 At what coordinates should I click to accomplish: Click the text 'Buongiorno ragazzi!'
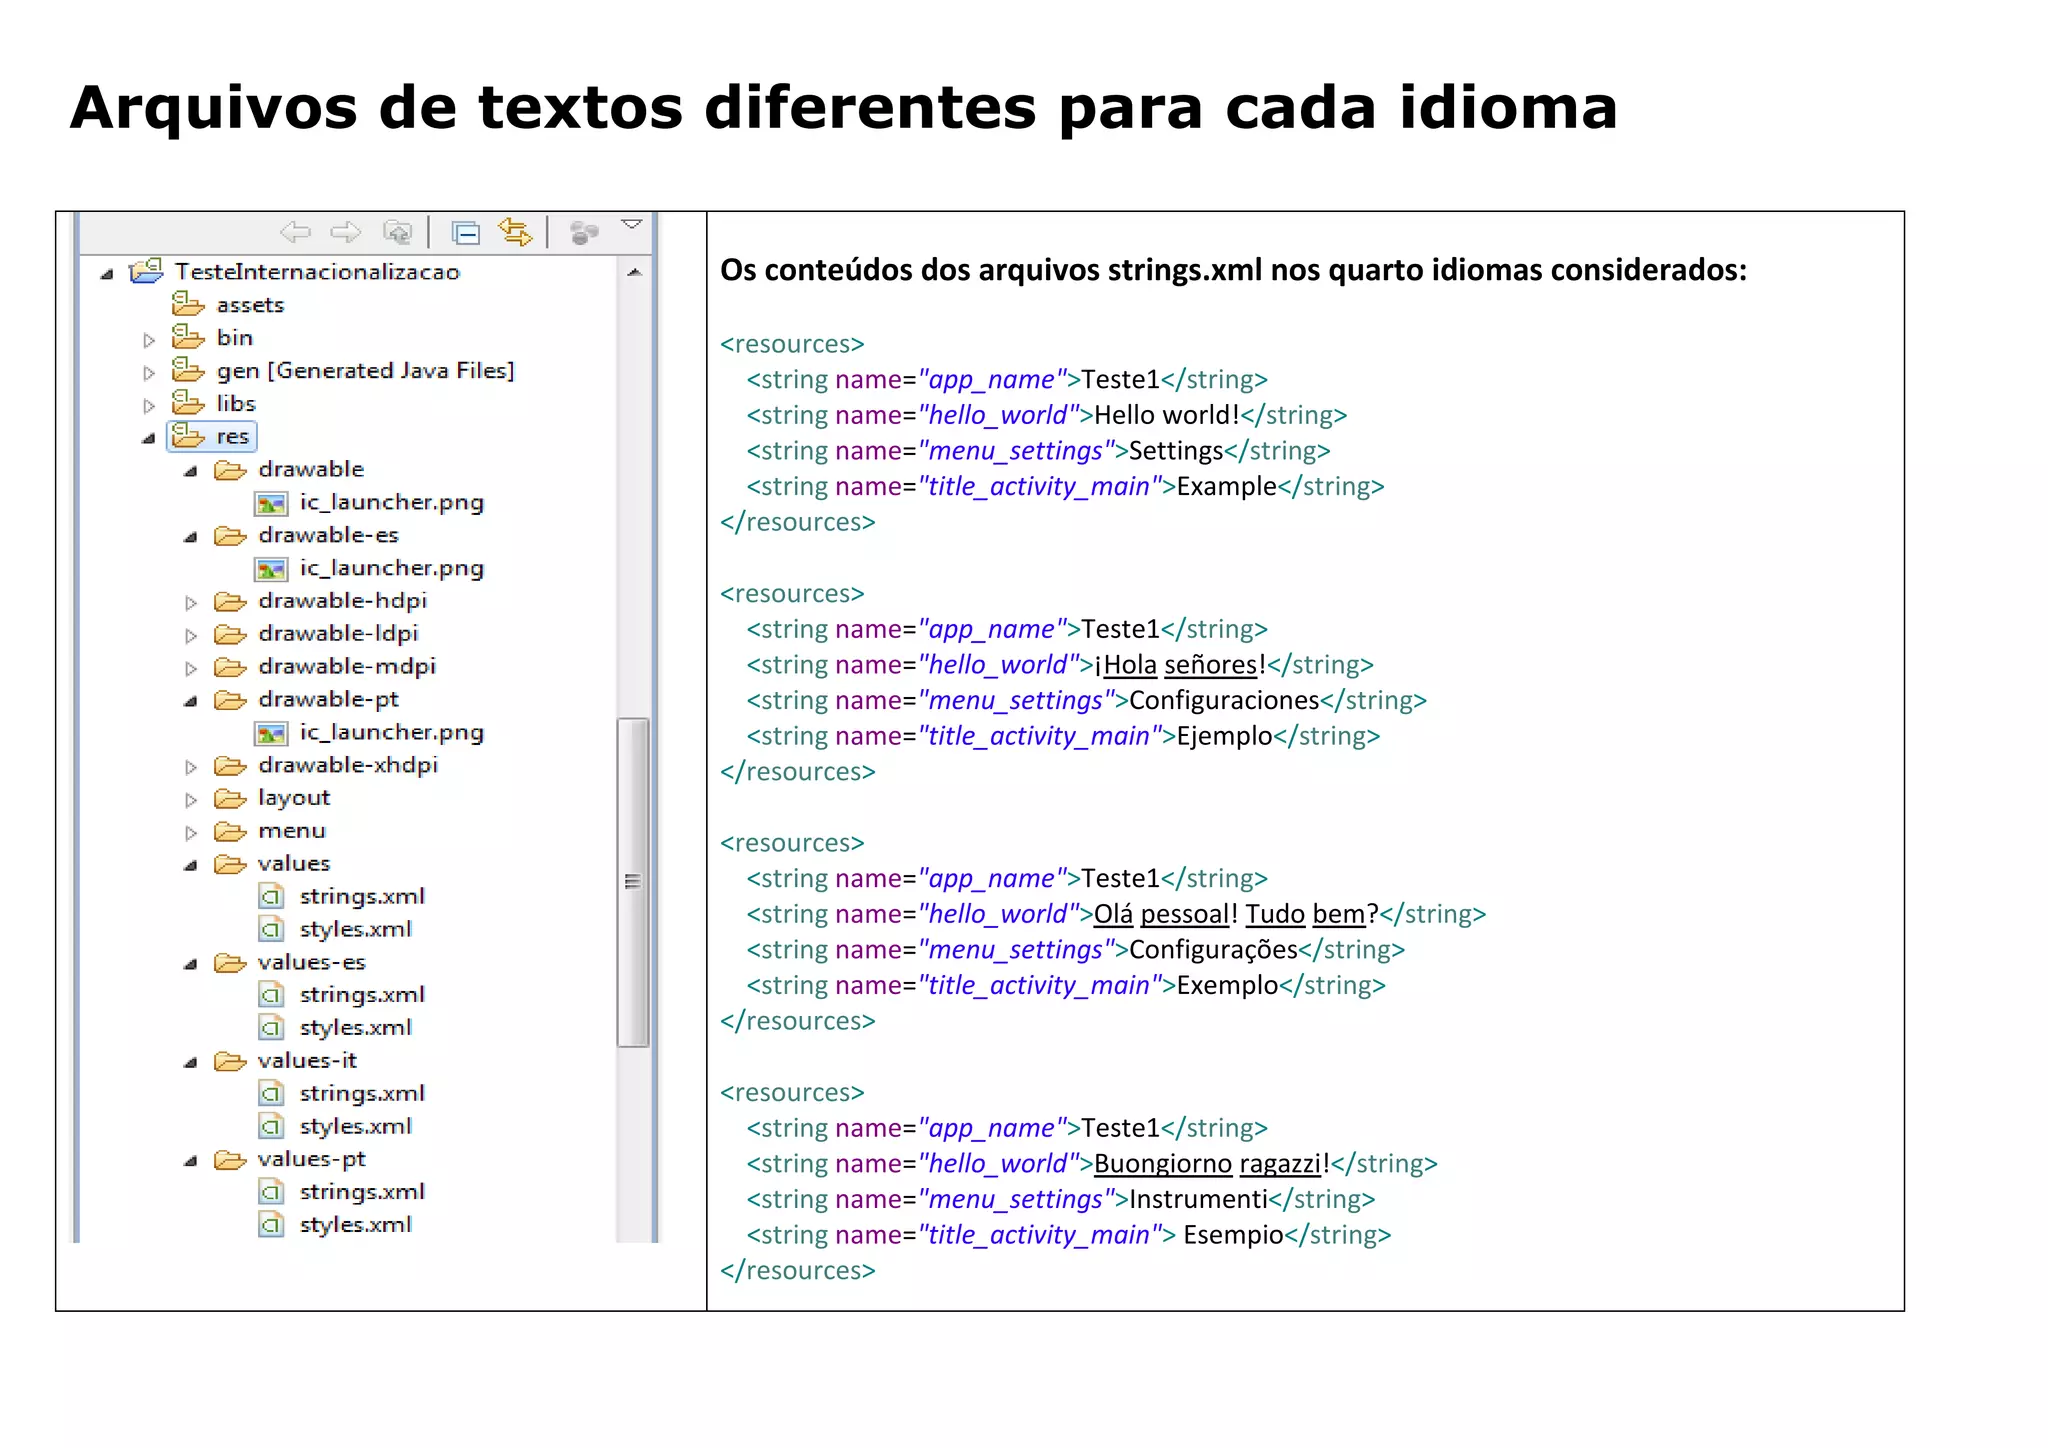tap(1212, 1164)
